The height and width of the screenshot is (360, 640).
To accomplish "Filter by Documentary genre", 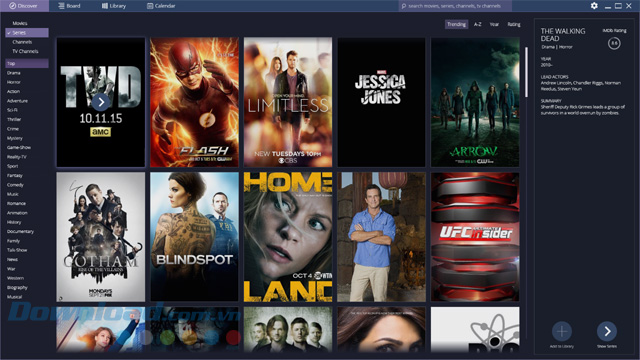I will pos(20,231).
